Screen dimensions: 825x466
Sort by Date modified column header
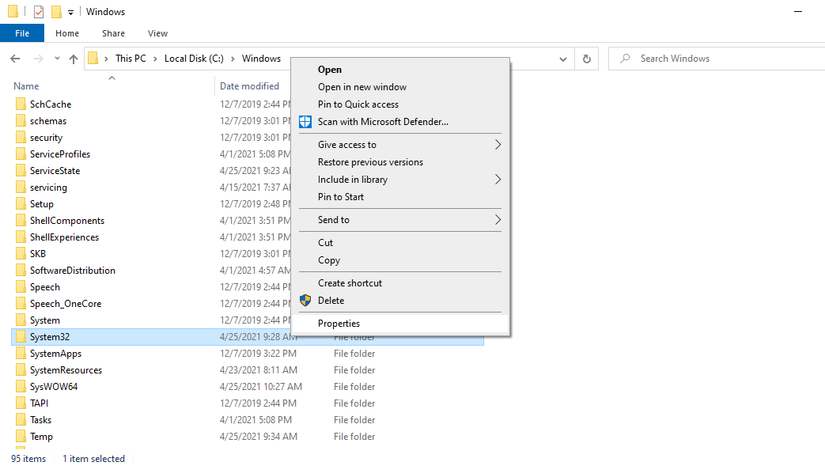coord(249,86)
